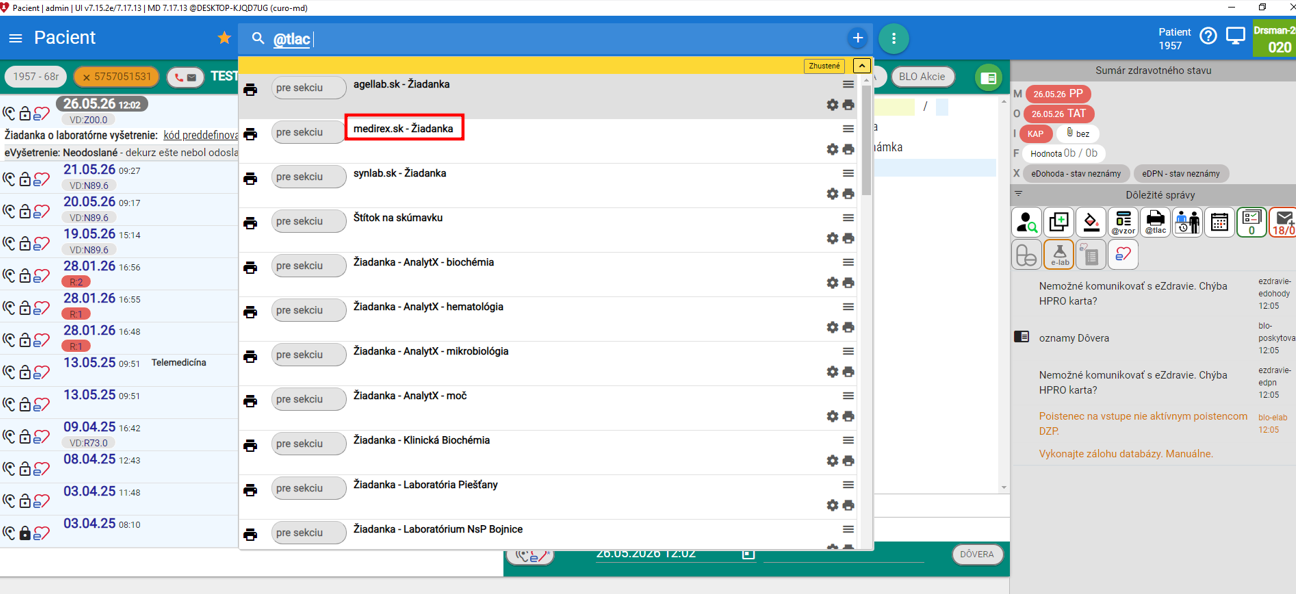Viewport: 1296px width, 594px height.
Task: Click lock icon on the 21.05.26 09:27 record
Action: click(25, 179)
